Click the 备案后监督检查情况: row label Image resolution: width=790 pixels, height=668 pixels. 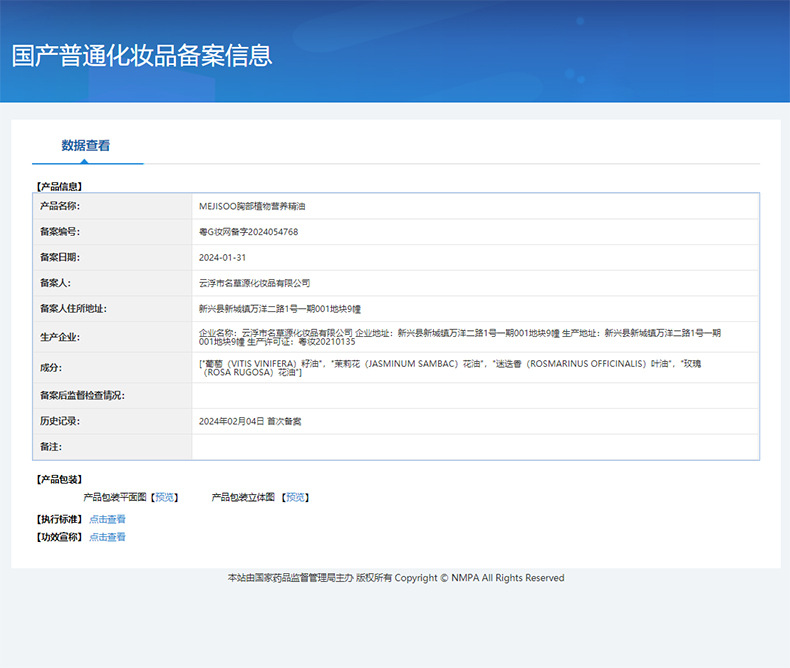(83, 395)
